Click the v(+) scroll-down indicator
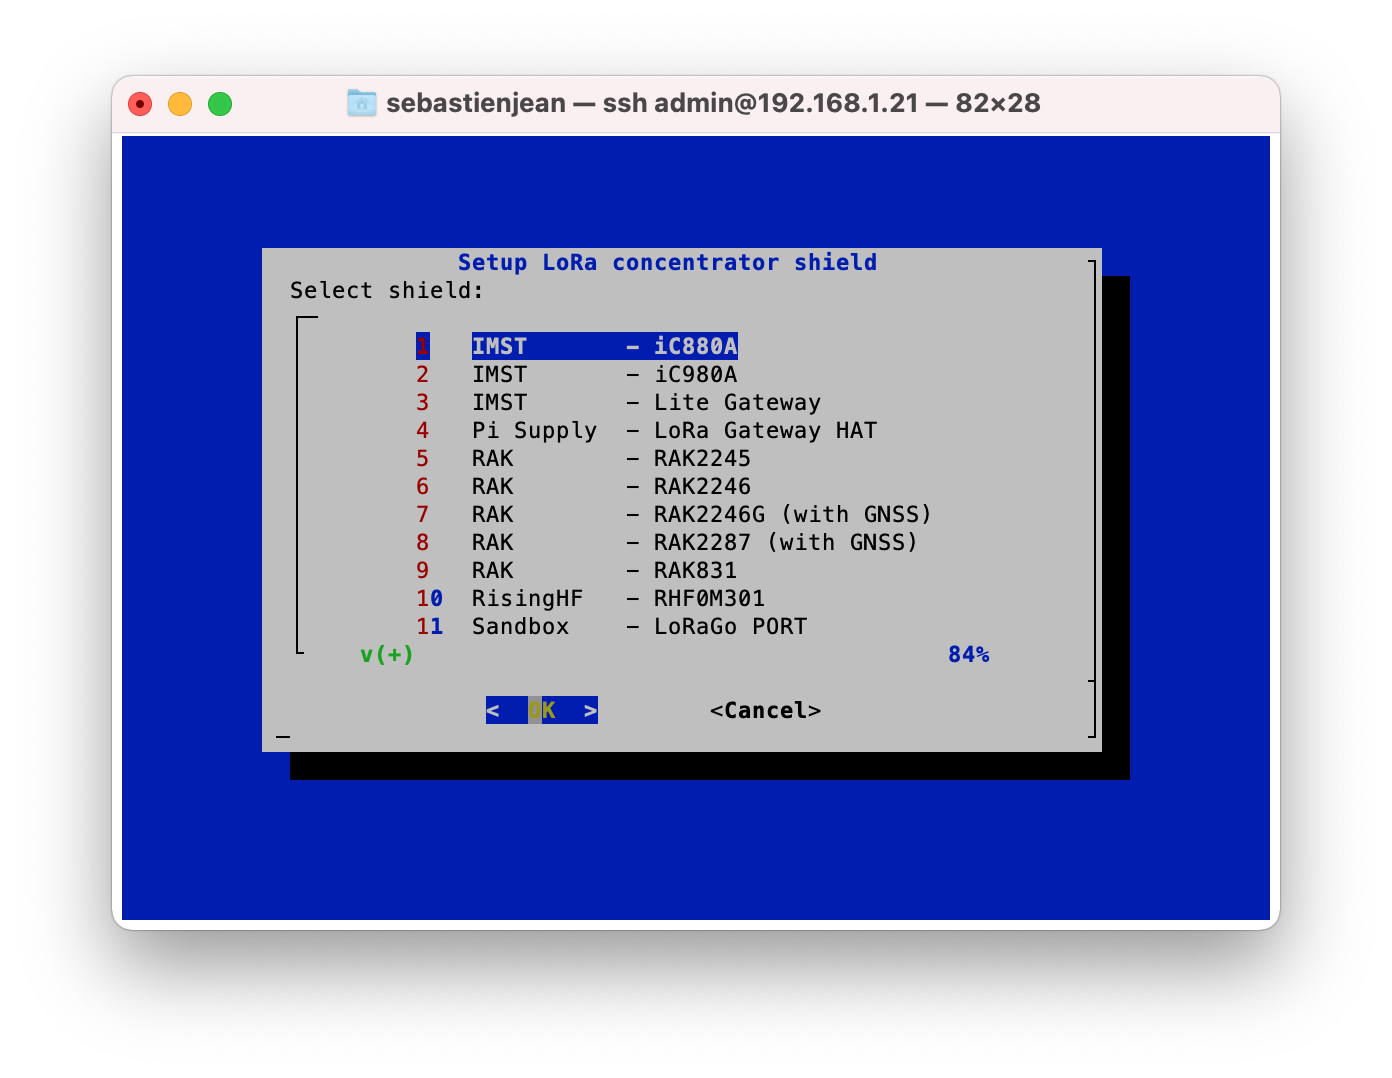This screenshot has width=1392, height=1078. tap(387, 654)
